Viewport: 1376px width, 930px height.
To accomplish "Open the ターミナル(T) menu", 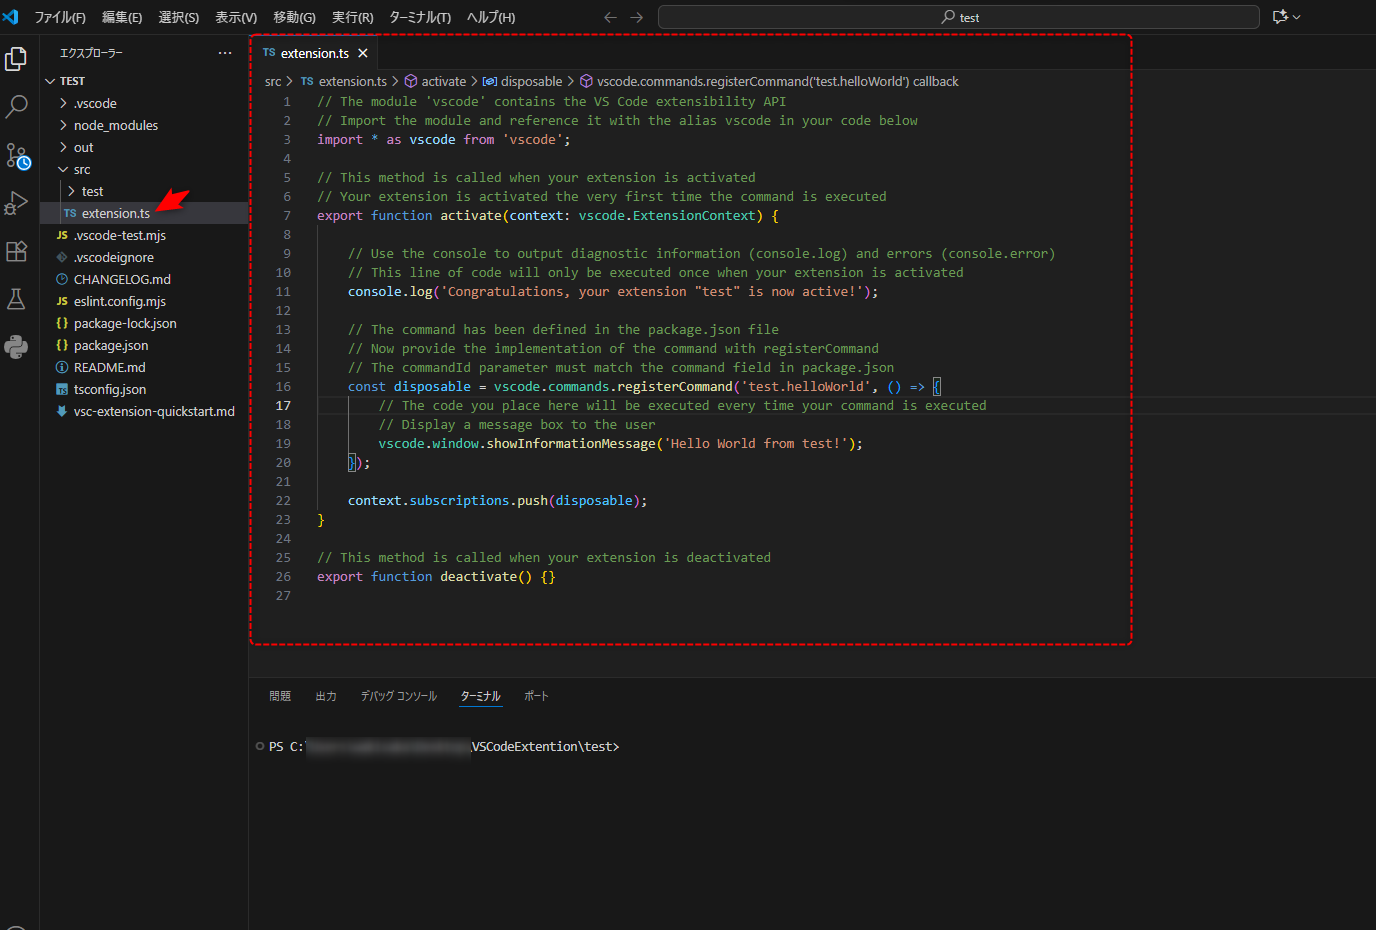I will (420, 17).
